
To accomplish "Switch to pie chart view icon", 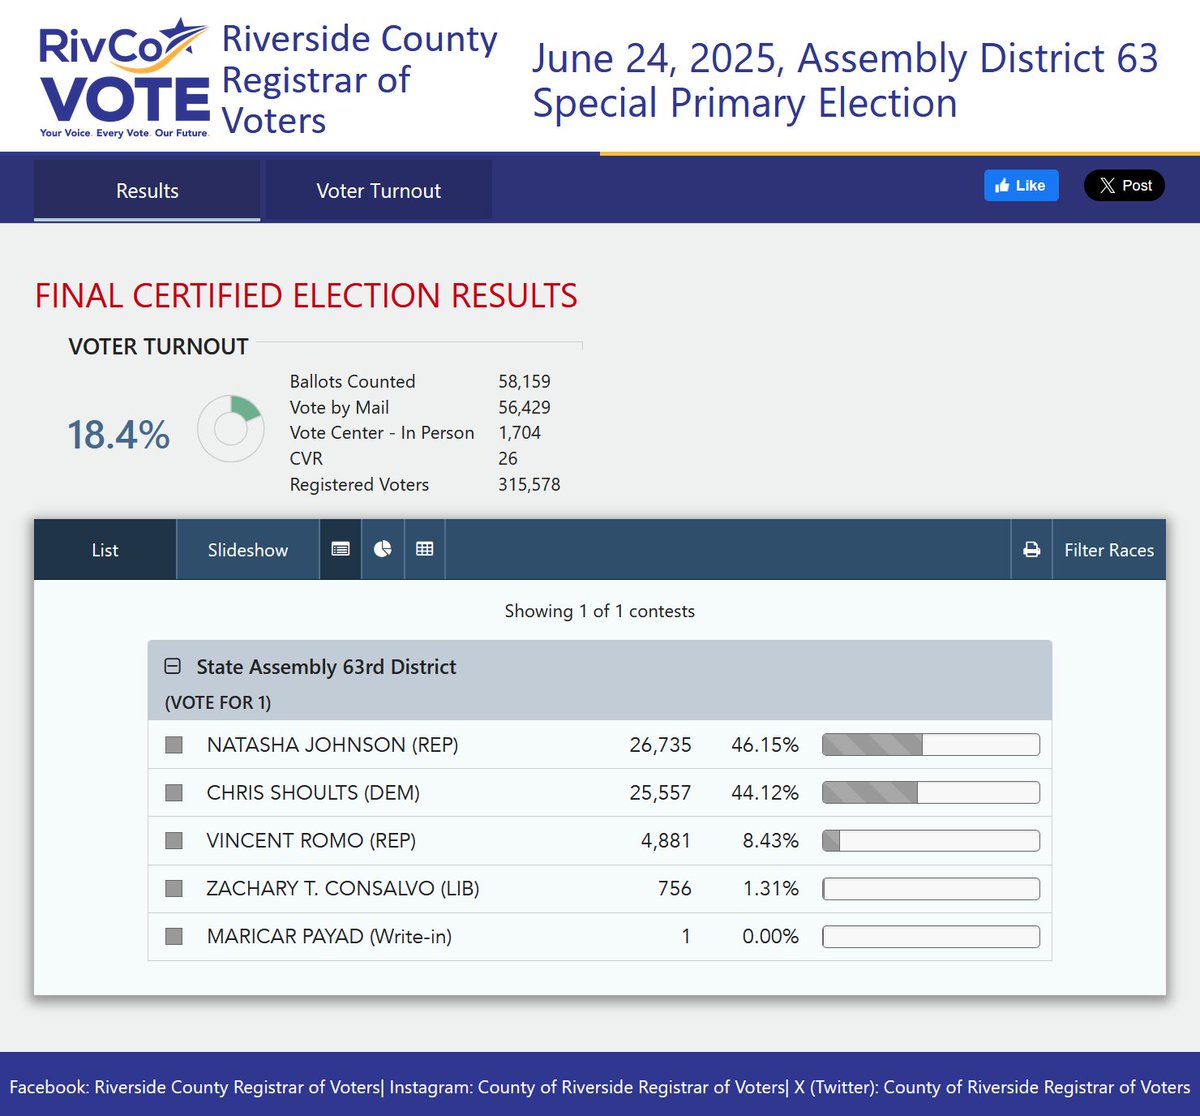I will click(382, 549).
